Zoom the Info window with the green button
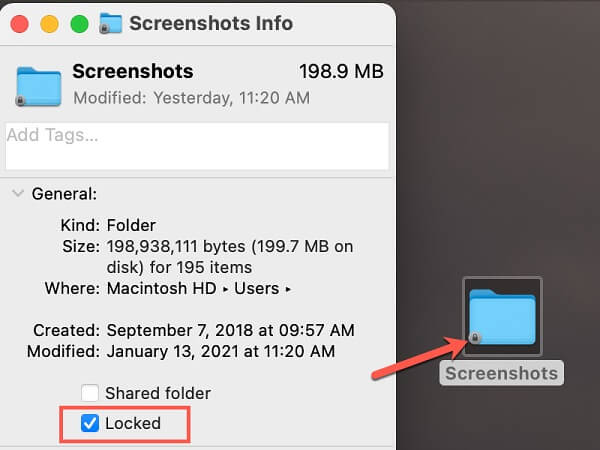This screenshot has width=600, height=450. tap(78, 23)
